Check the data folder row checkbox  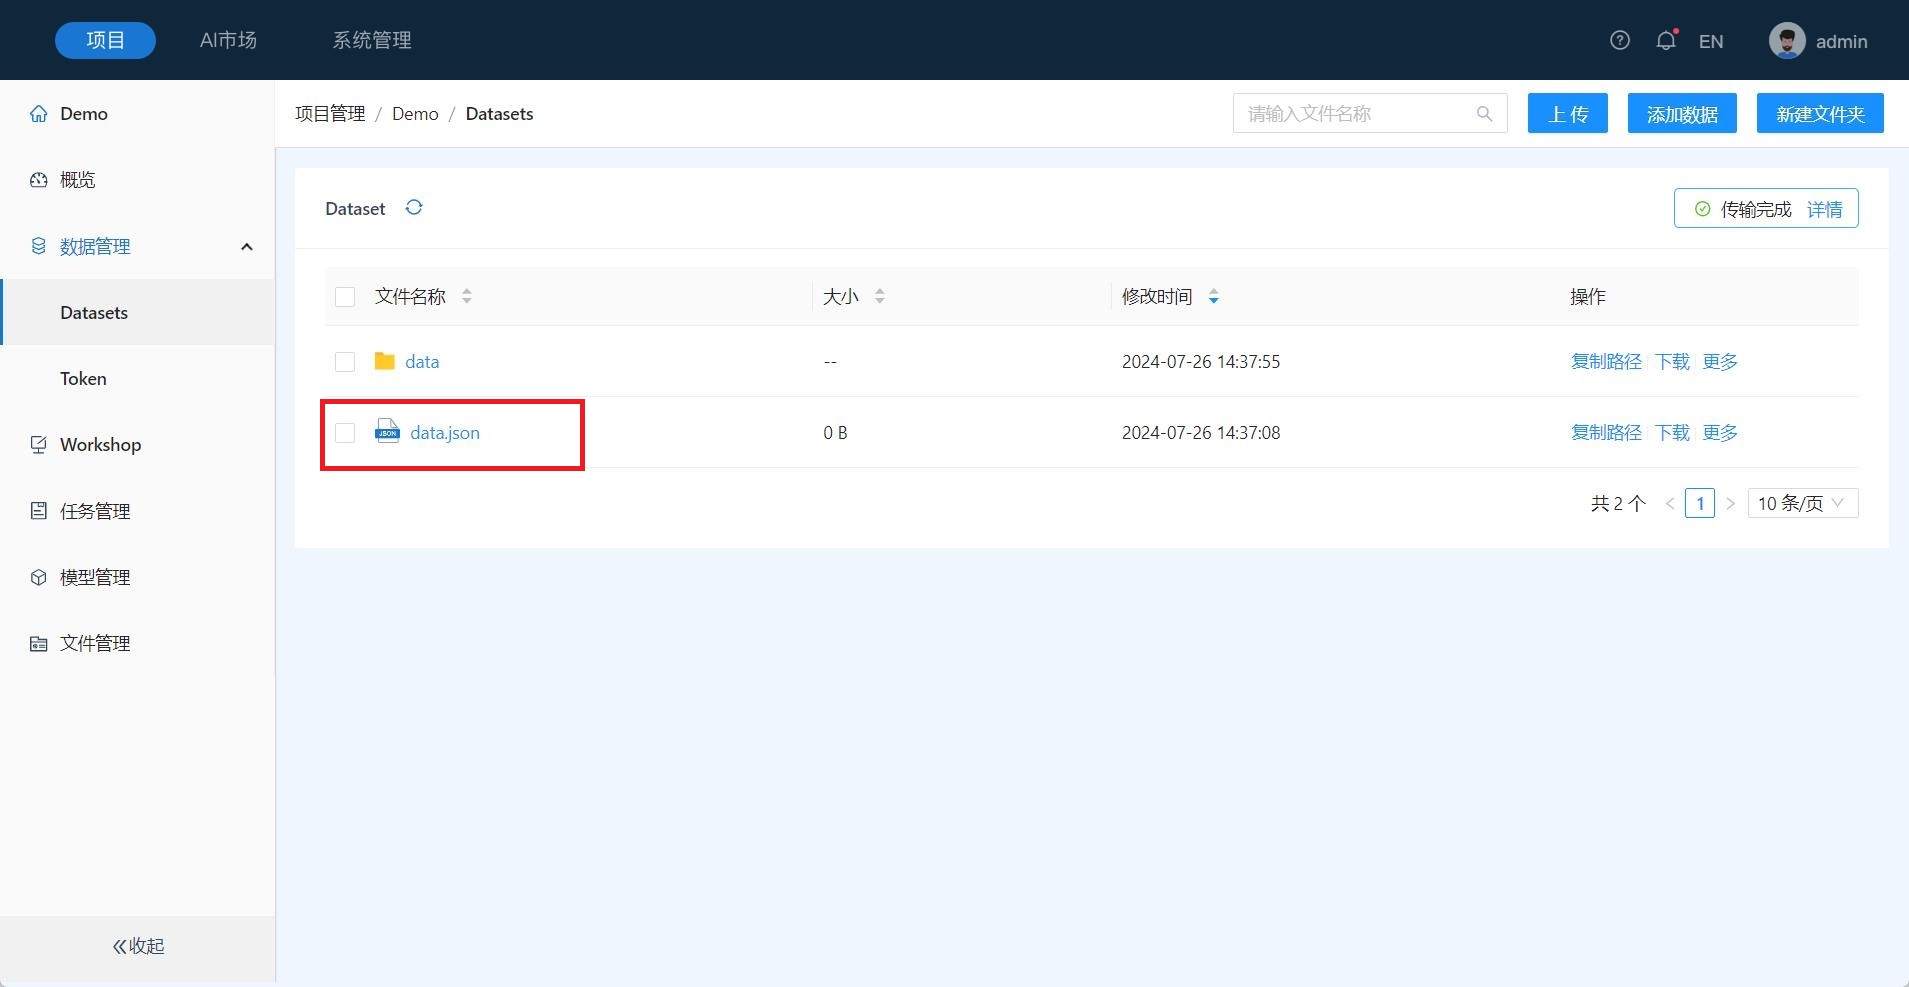coord(345,362)
